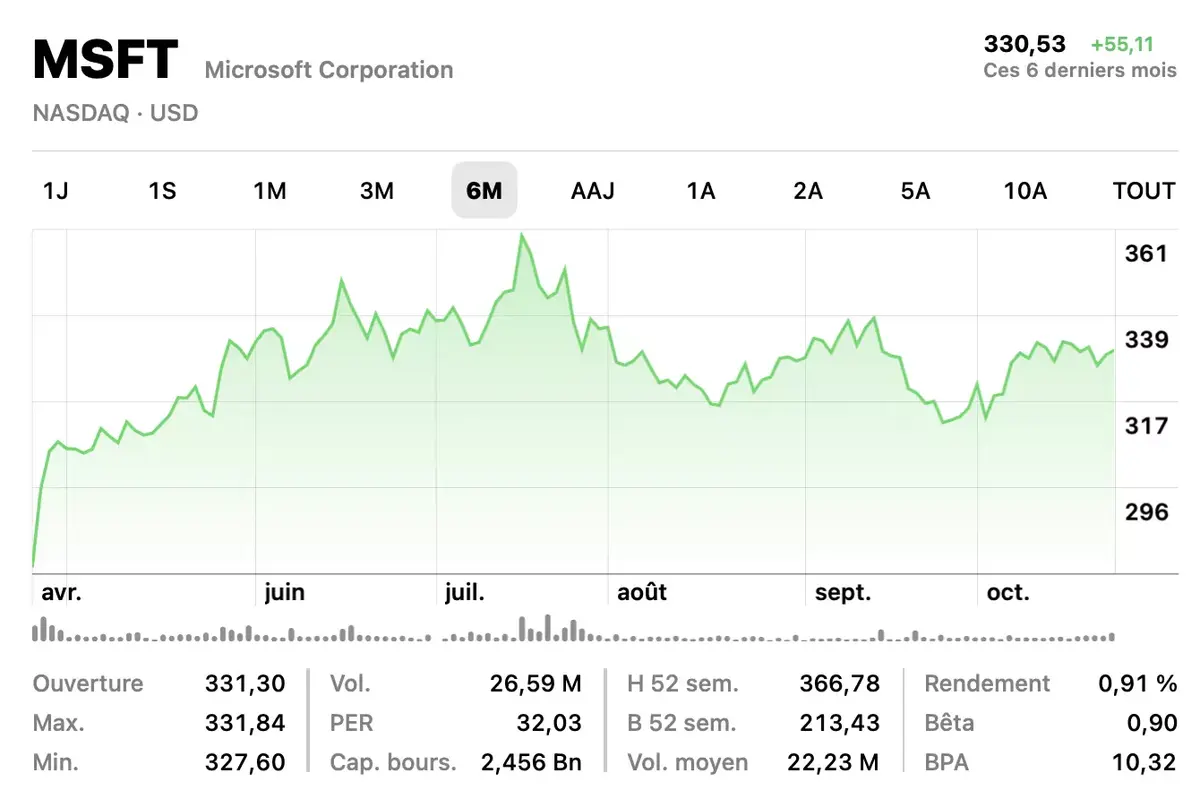1200x799 pixels.
Task: Select the 1A one-year range
Action: point(700,190)
